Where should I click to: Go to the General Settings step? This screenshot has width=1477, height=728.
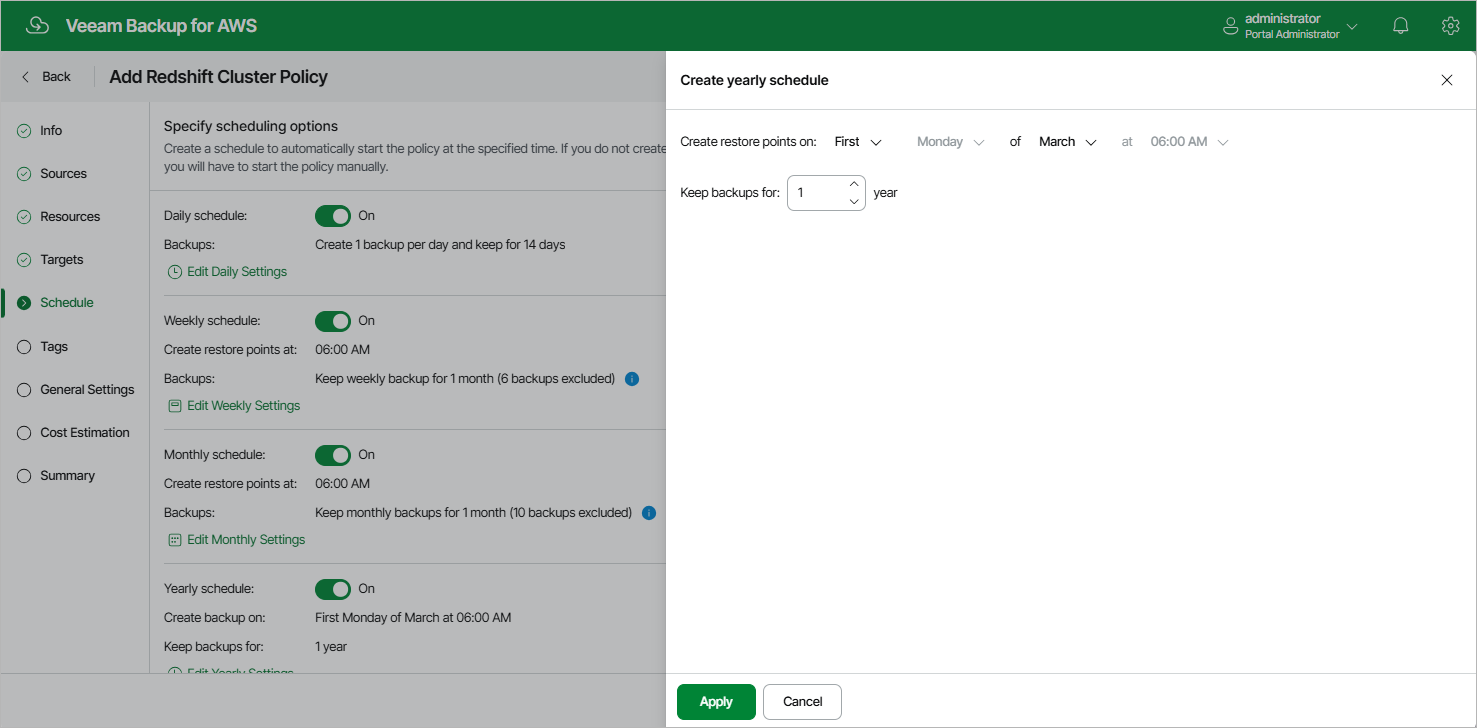point(87,390)
